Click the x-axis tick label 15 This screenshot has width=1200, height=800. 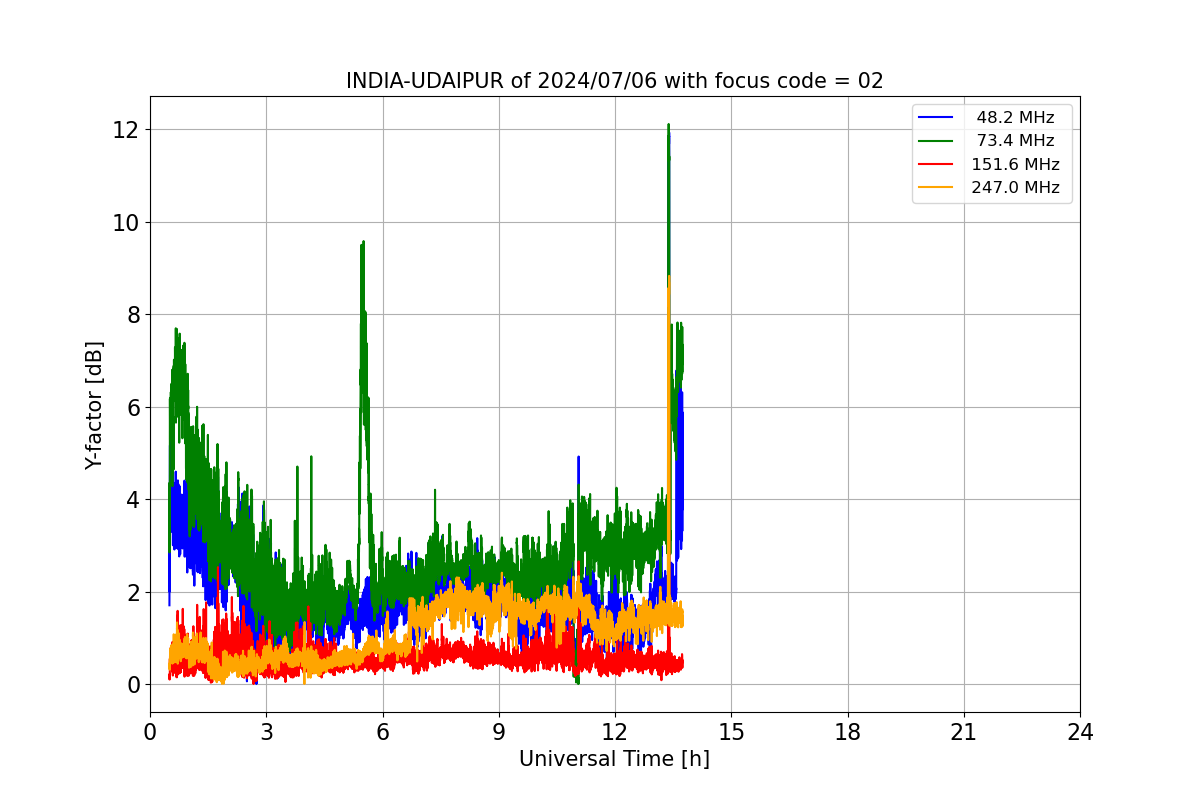(731, 732)
